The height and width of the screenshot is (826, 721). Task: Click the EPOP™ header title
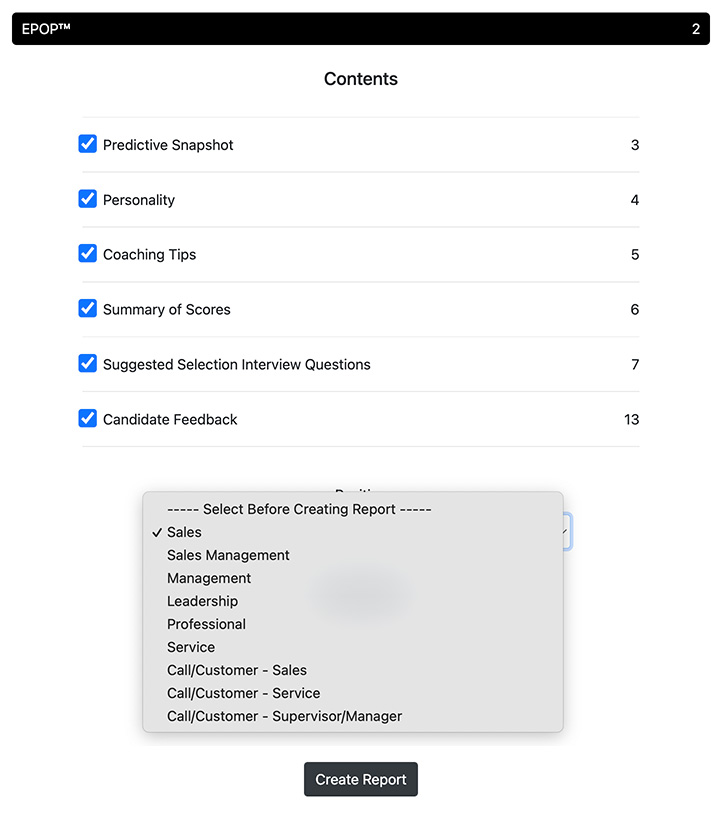point(47,29)
